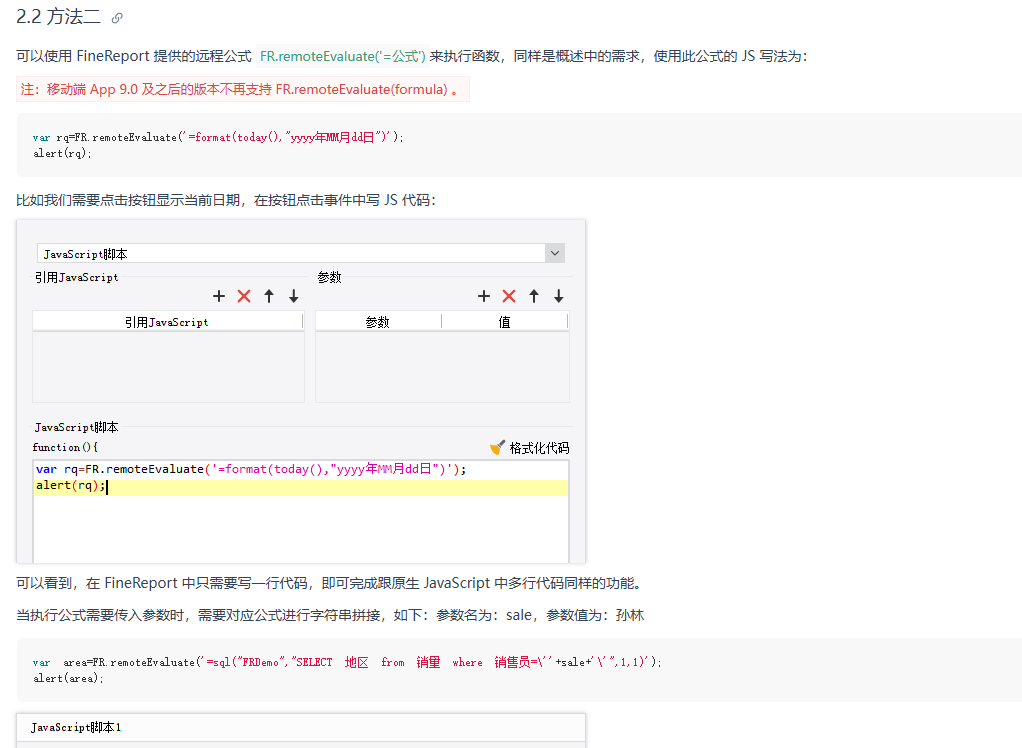Click the JavaScript脚本 section label above editor
Image resolution: width=1022 pixels, height=748 pixels.
click(x=76, y=427)
